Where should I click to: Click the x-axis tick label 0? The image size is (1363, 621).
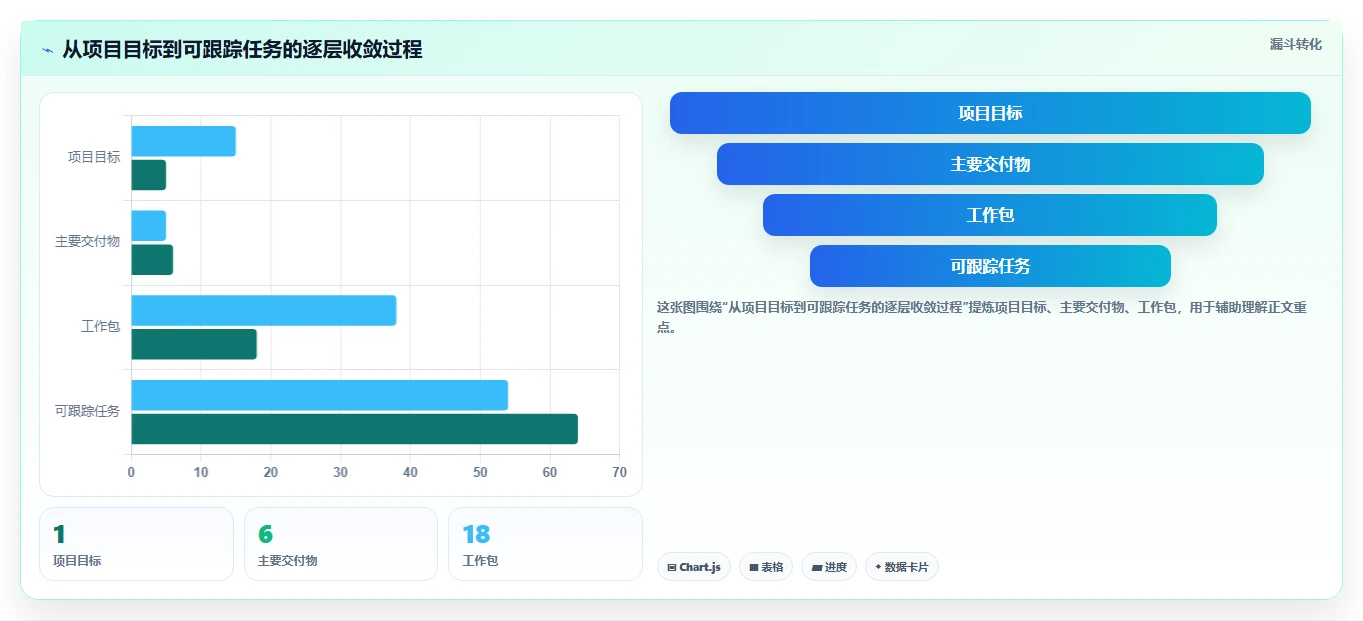click(131, 472)
